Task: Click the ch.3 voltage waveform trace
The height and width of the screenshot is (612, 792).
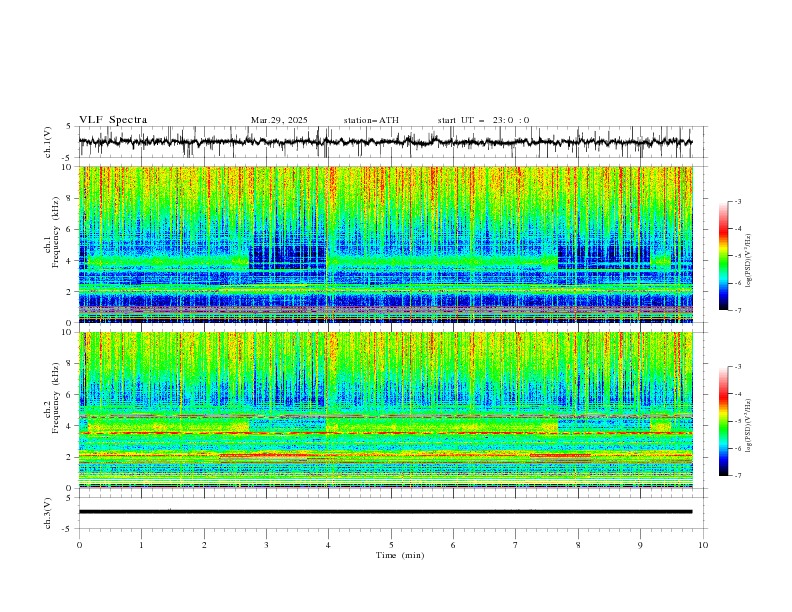Action: [x=385, y=512]
